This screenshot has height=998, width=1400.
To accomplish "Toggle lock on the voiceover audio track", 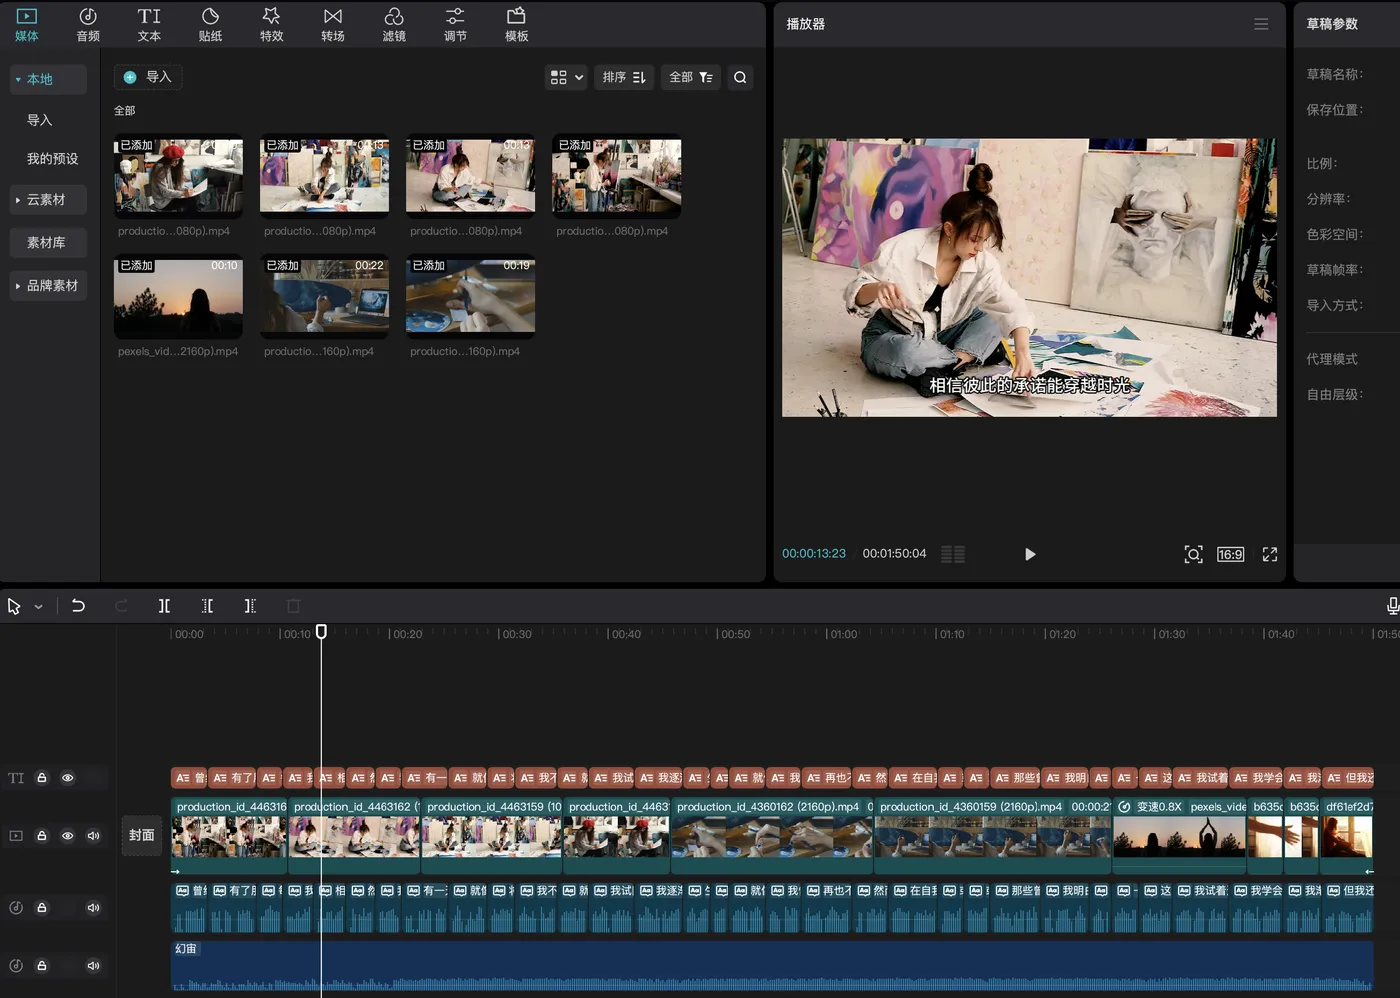I will (42, 908).
